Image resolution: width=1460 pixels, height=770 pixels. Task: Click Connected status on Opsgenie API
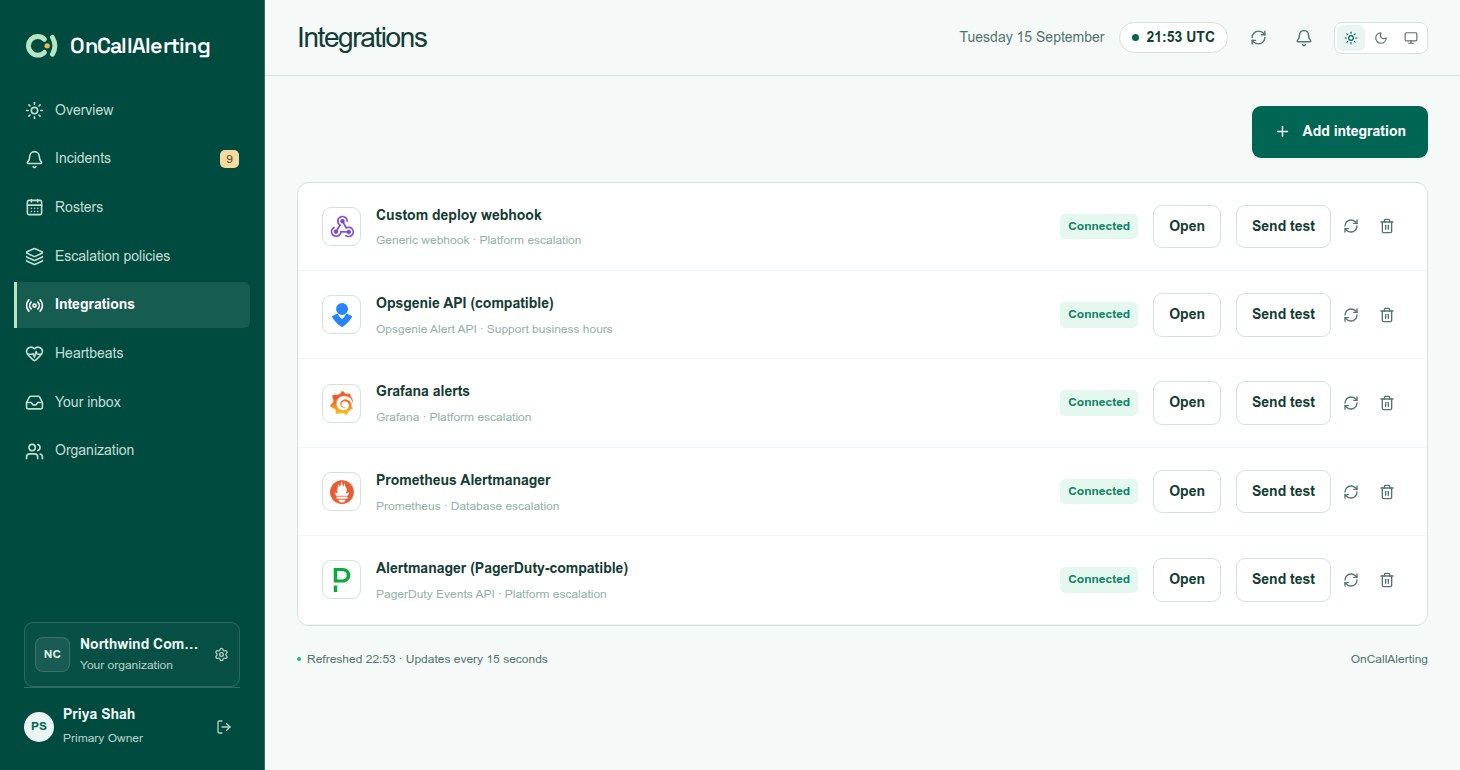[x=1099, y=314]
